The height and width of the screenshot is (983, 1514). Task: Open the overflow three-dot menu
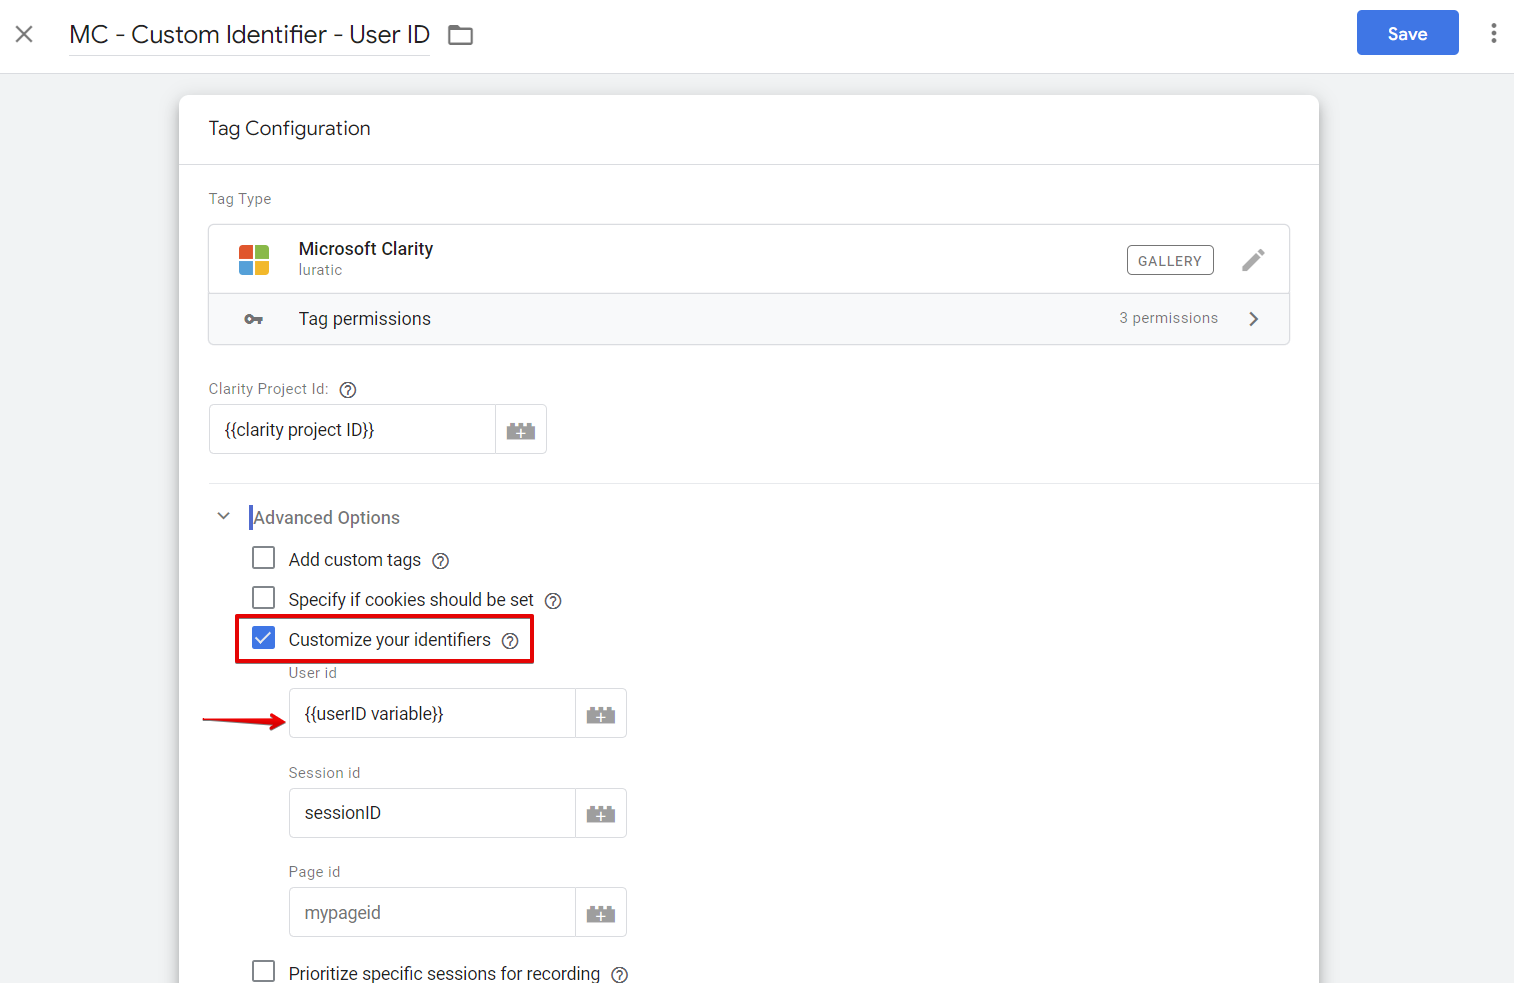pyautogui.click(x=1493, y=33)
